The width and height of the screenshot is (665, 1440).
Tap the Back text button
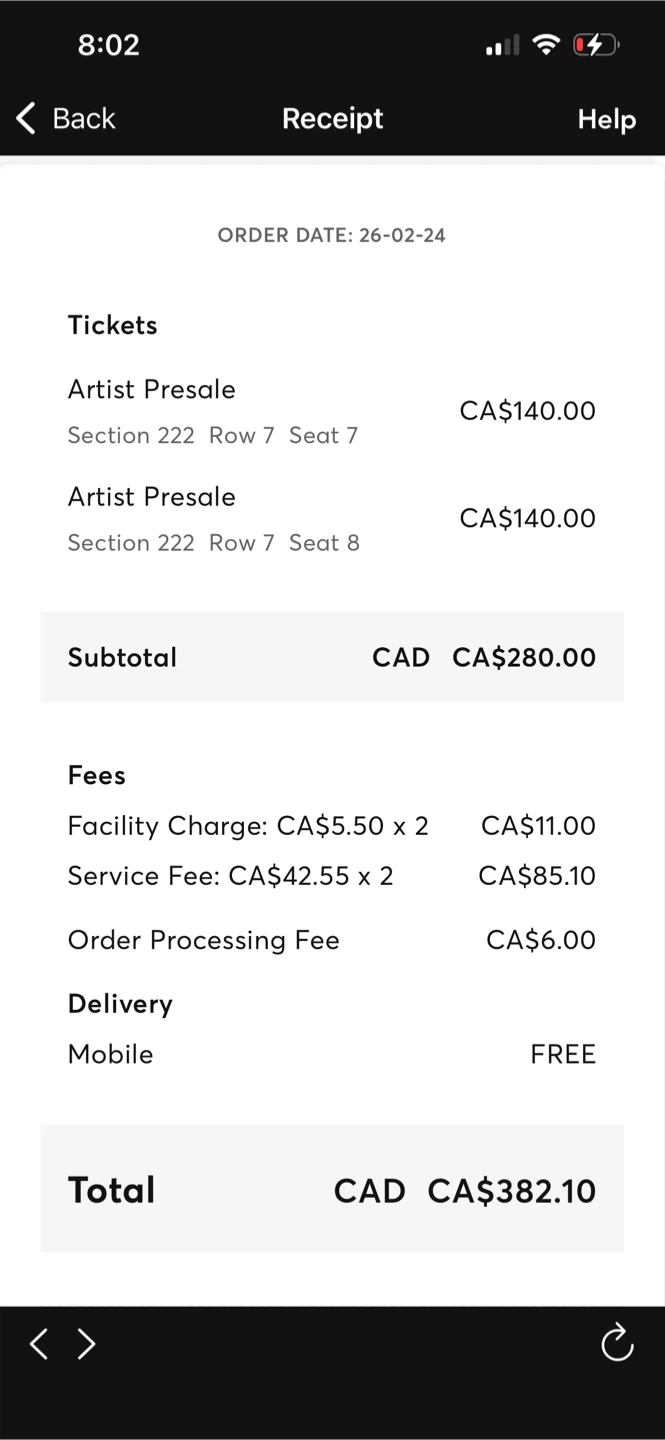point(84,118)
